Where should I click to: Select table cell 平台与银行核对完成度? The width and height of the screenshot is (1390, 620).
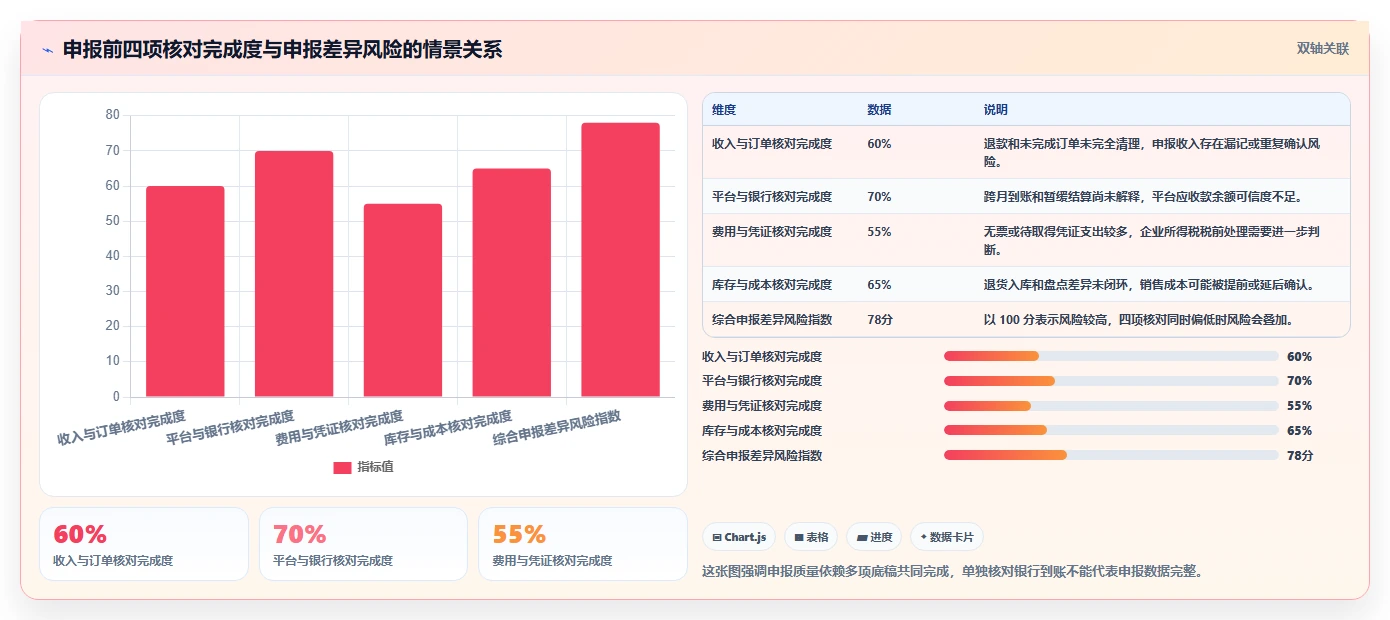click(772, 197)
